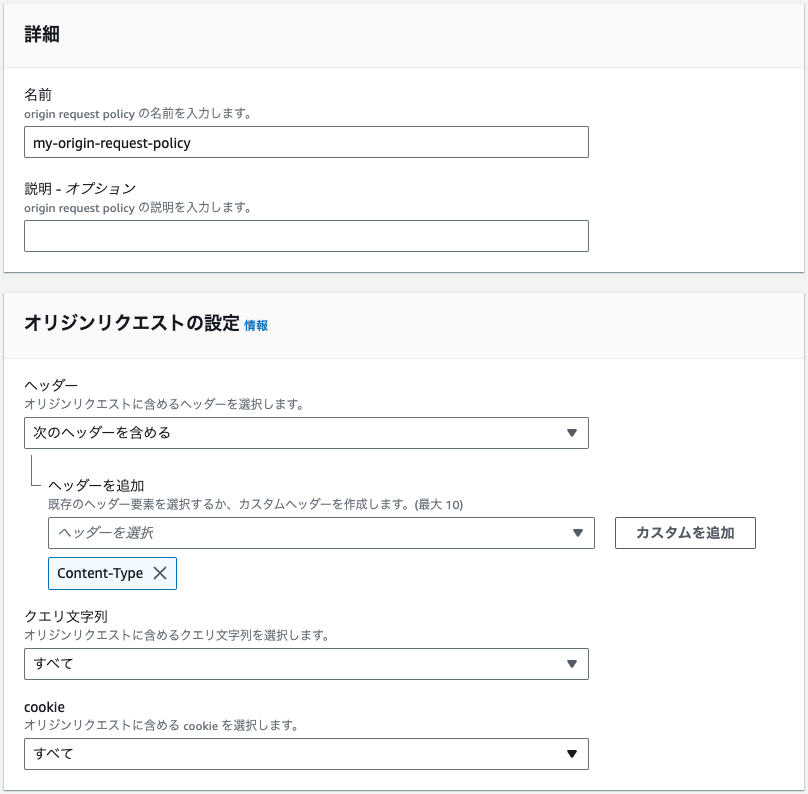Screen dimensions: 808x794
Task: Expand the クエリ文字列 すべて dropdown
Action: [x=306, y=664]
